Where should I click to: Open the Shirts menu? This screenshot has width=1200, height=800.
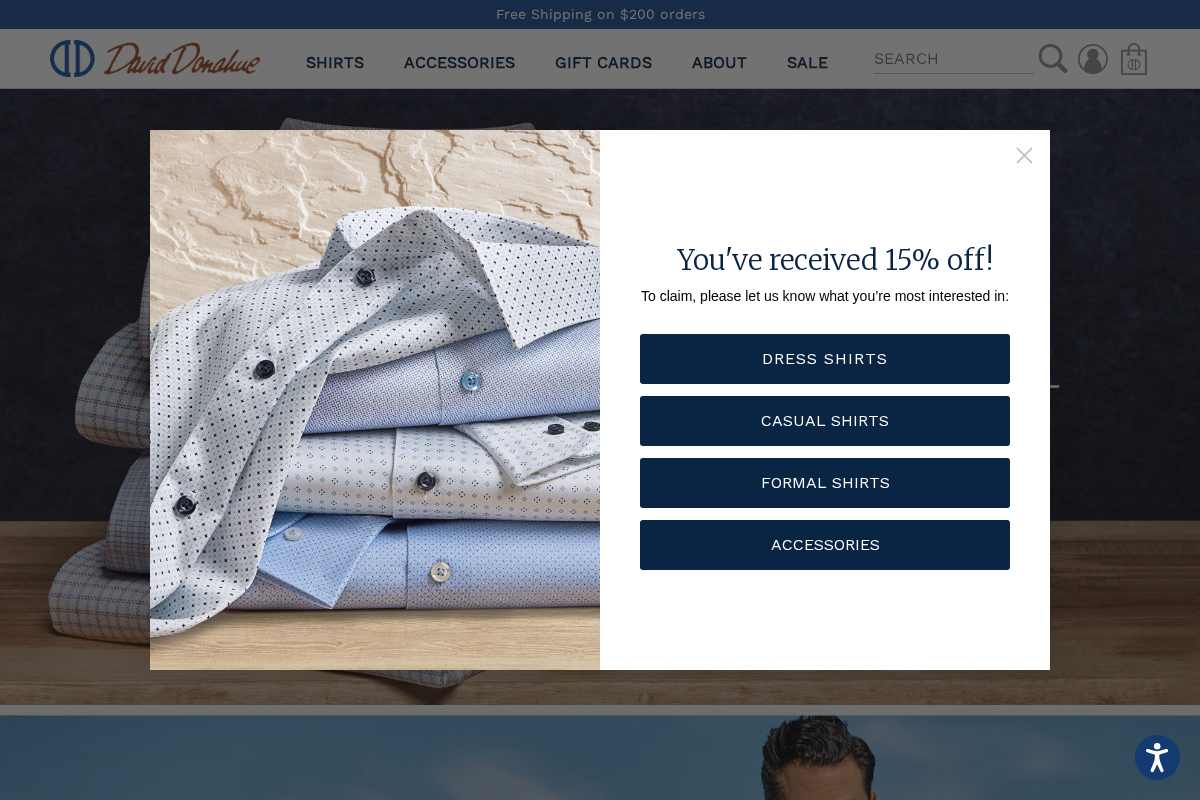335,63
